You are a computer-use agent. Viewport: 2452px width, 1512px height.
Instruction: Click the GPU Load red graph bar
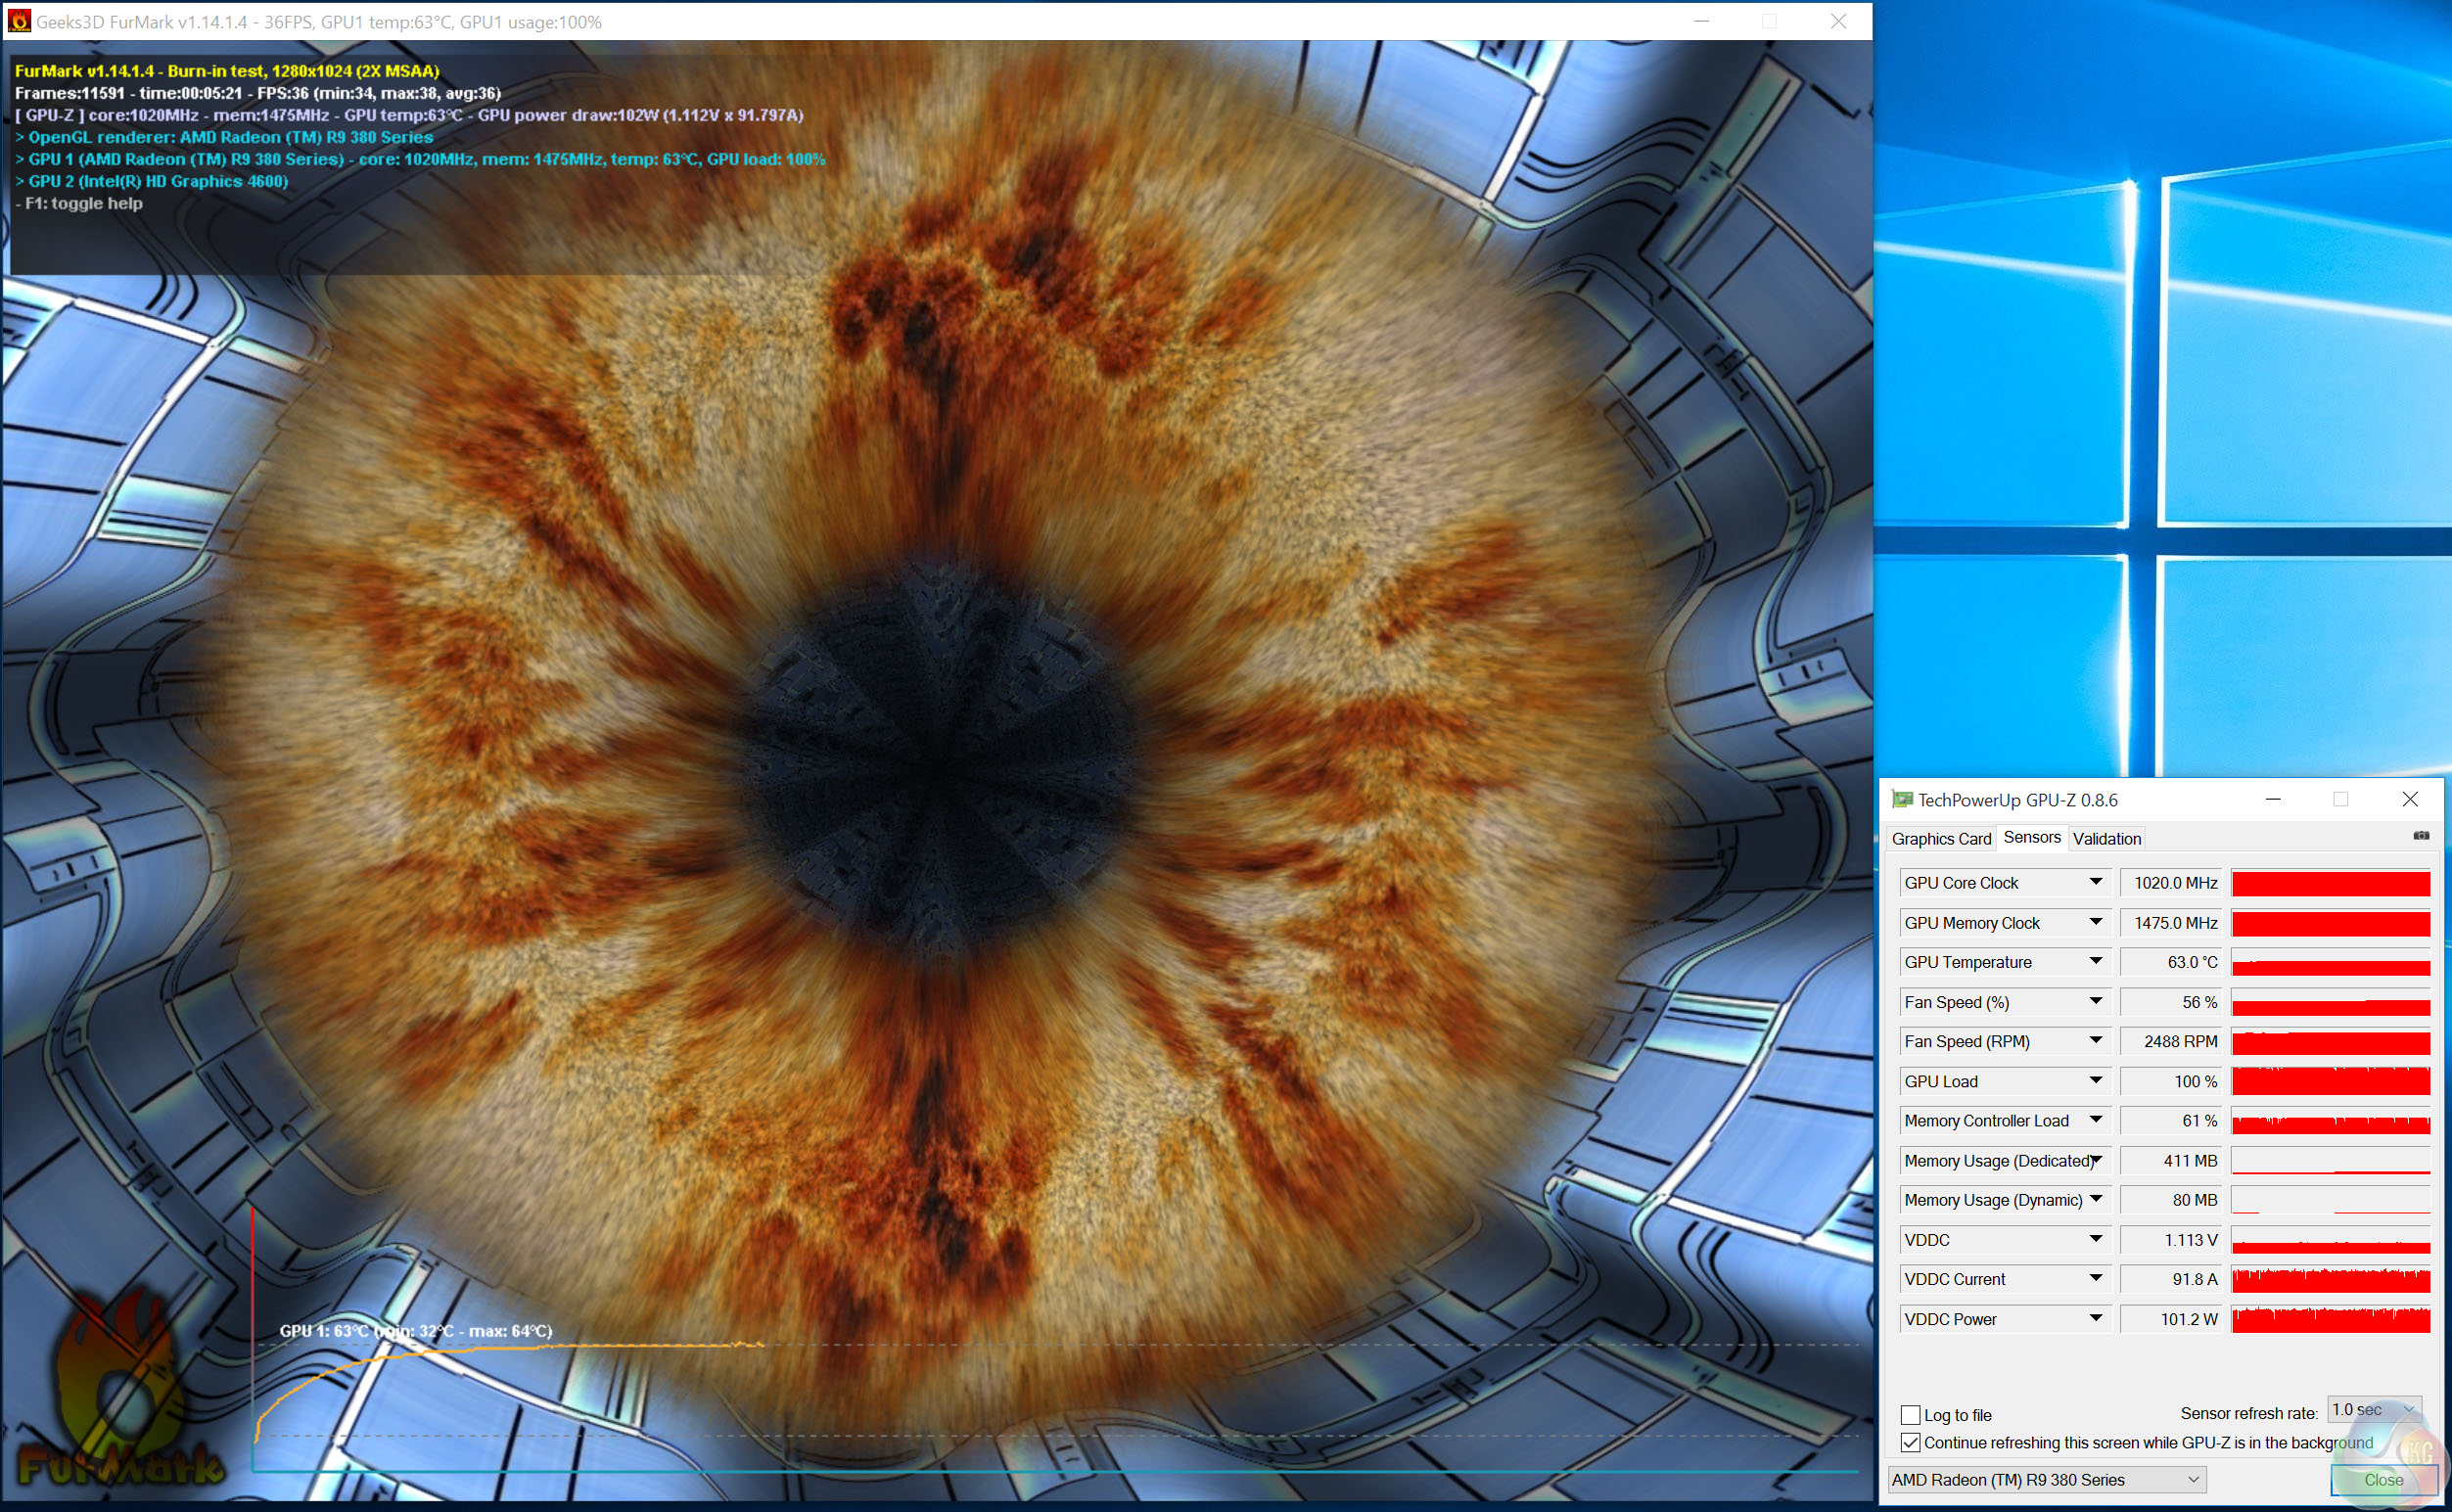(x=2330, y=1081)
